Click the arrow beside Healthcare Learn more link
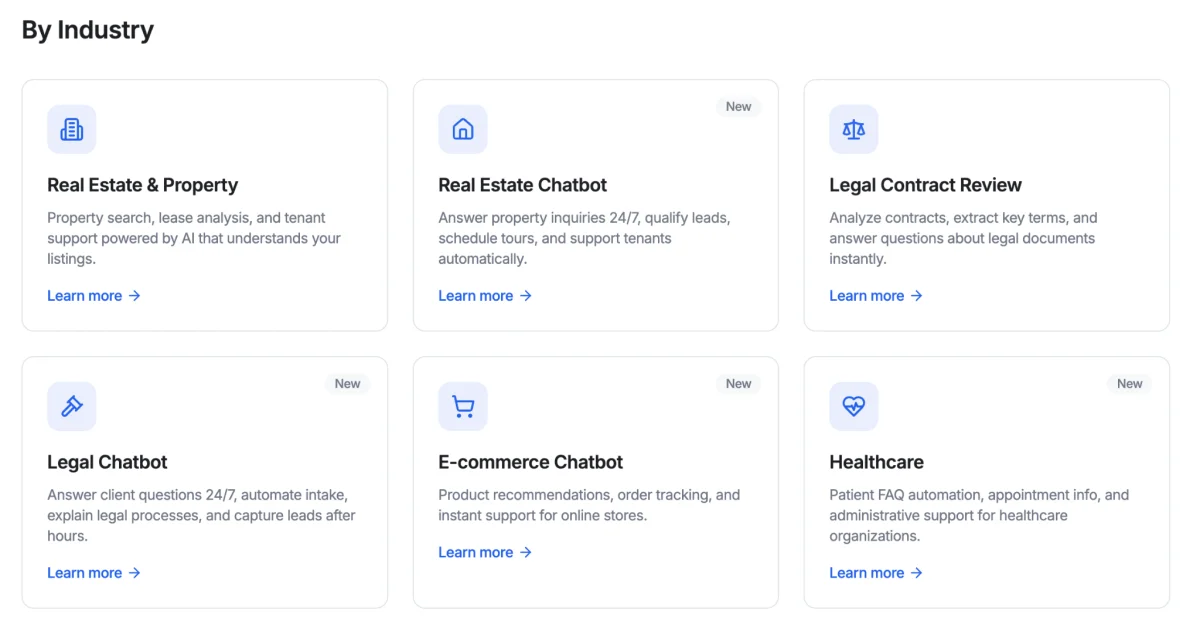Image resolution: width=1200 pixels, height=621 pixels. coord(918,572)
